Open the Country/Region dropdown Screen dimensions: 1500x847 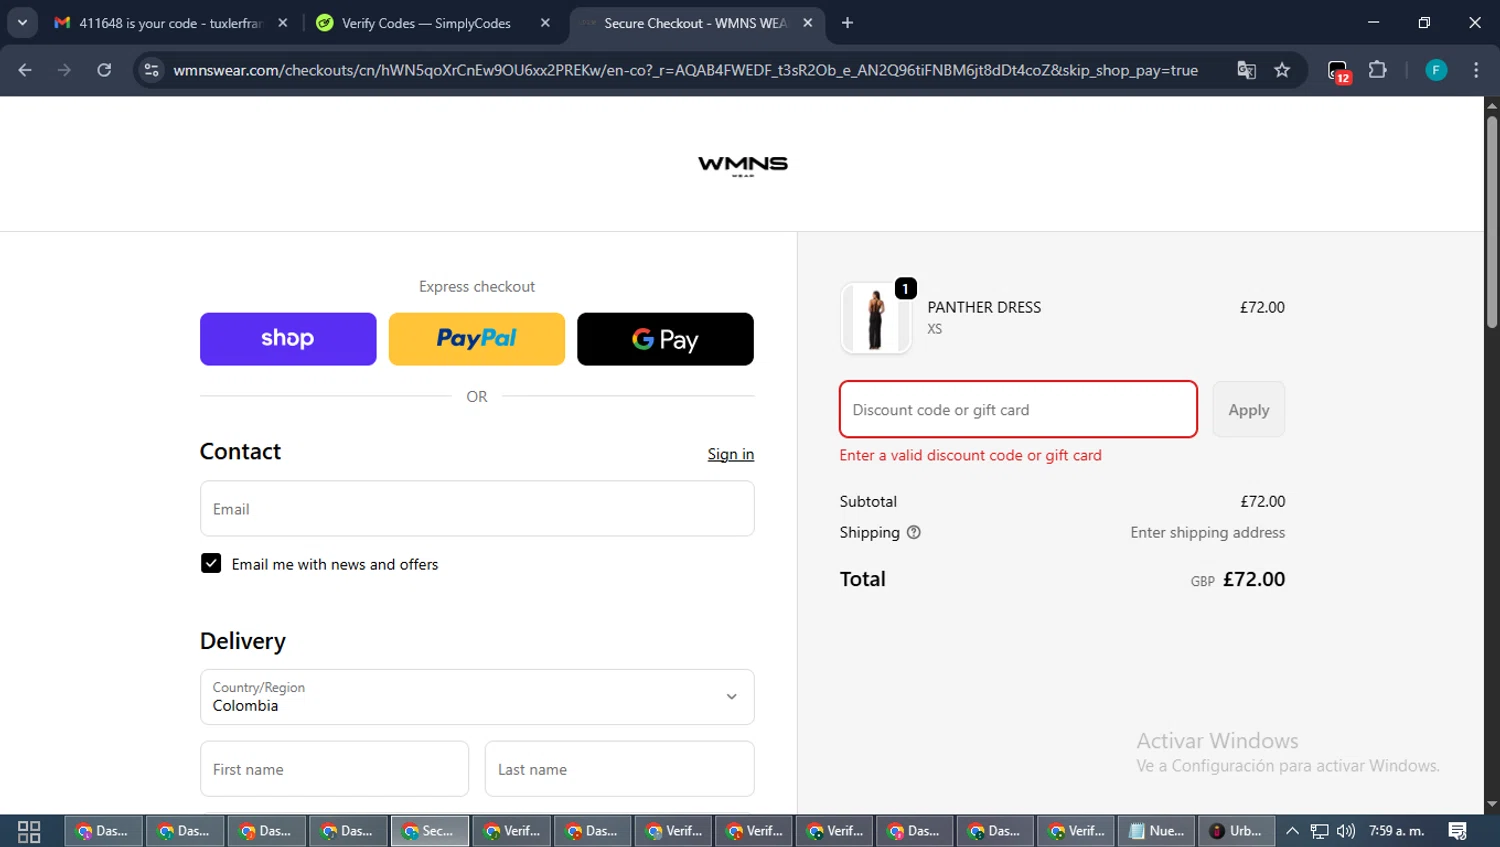[x=477, y=697]
